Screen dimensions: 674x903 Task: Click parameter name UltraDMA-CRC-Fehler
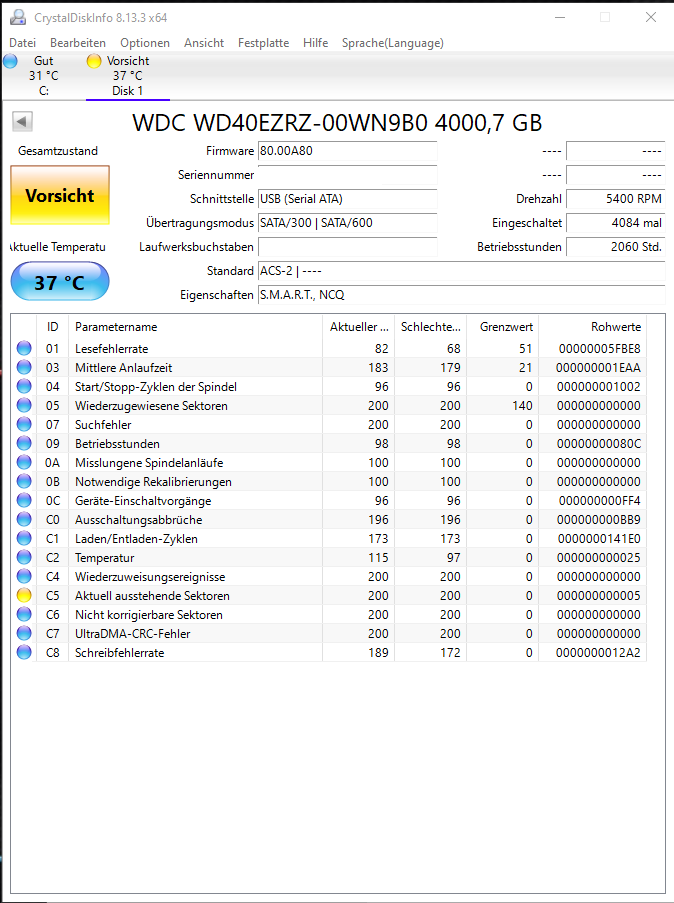132,633
